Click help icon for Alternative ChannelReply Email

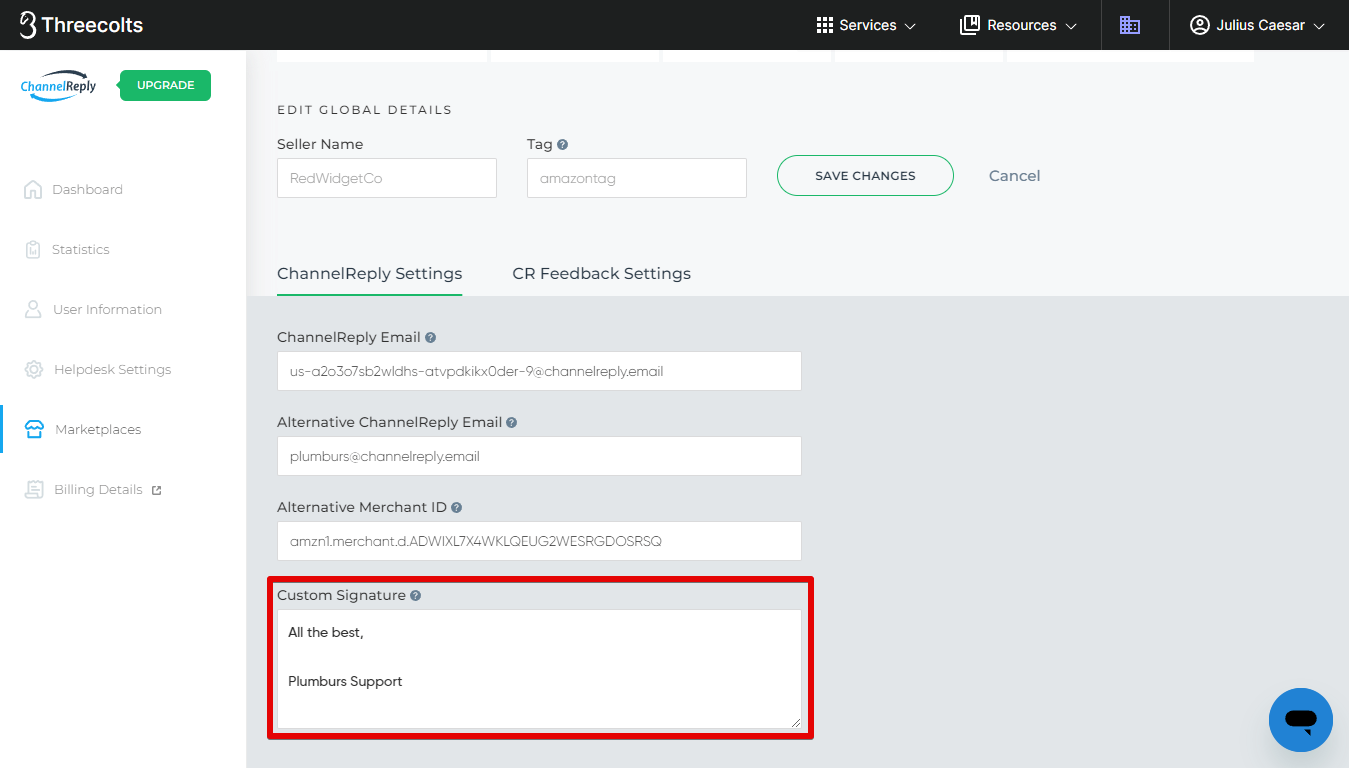[x=511, y=423]
